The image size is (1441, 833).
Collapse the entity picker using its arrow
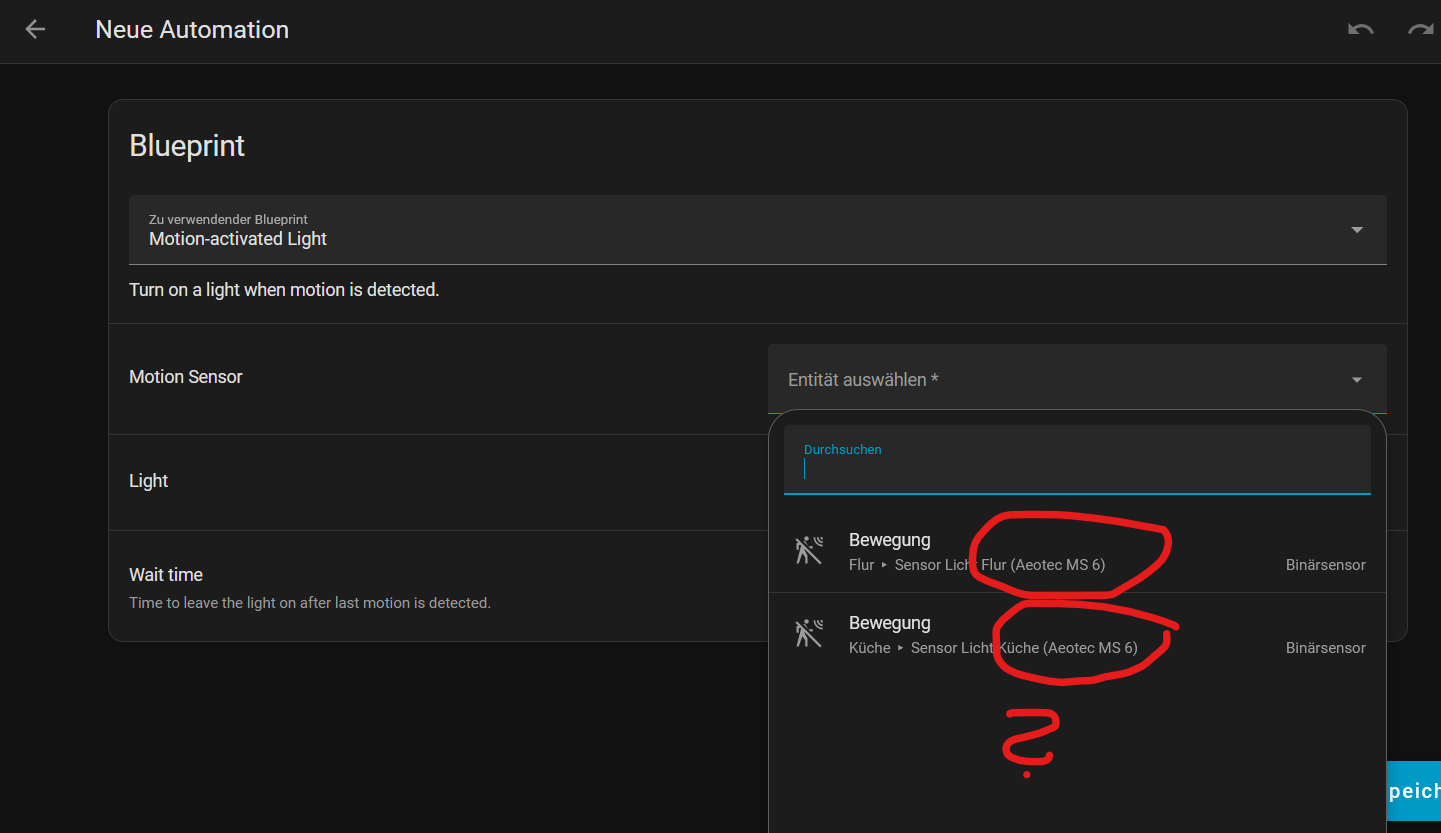(1357, 380)
